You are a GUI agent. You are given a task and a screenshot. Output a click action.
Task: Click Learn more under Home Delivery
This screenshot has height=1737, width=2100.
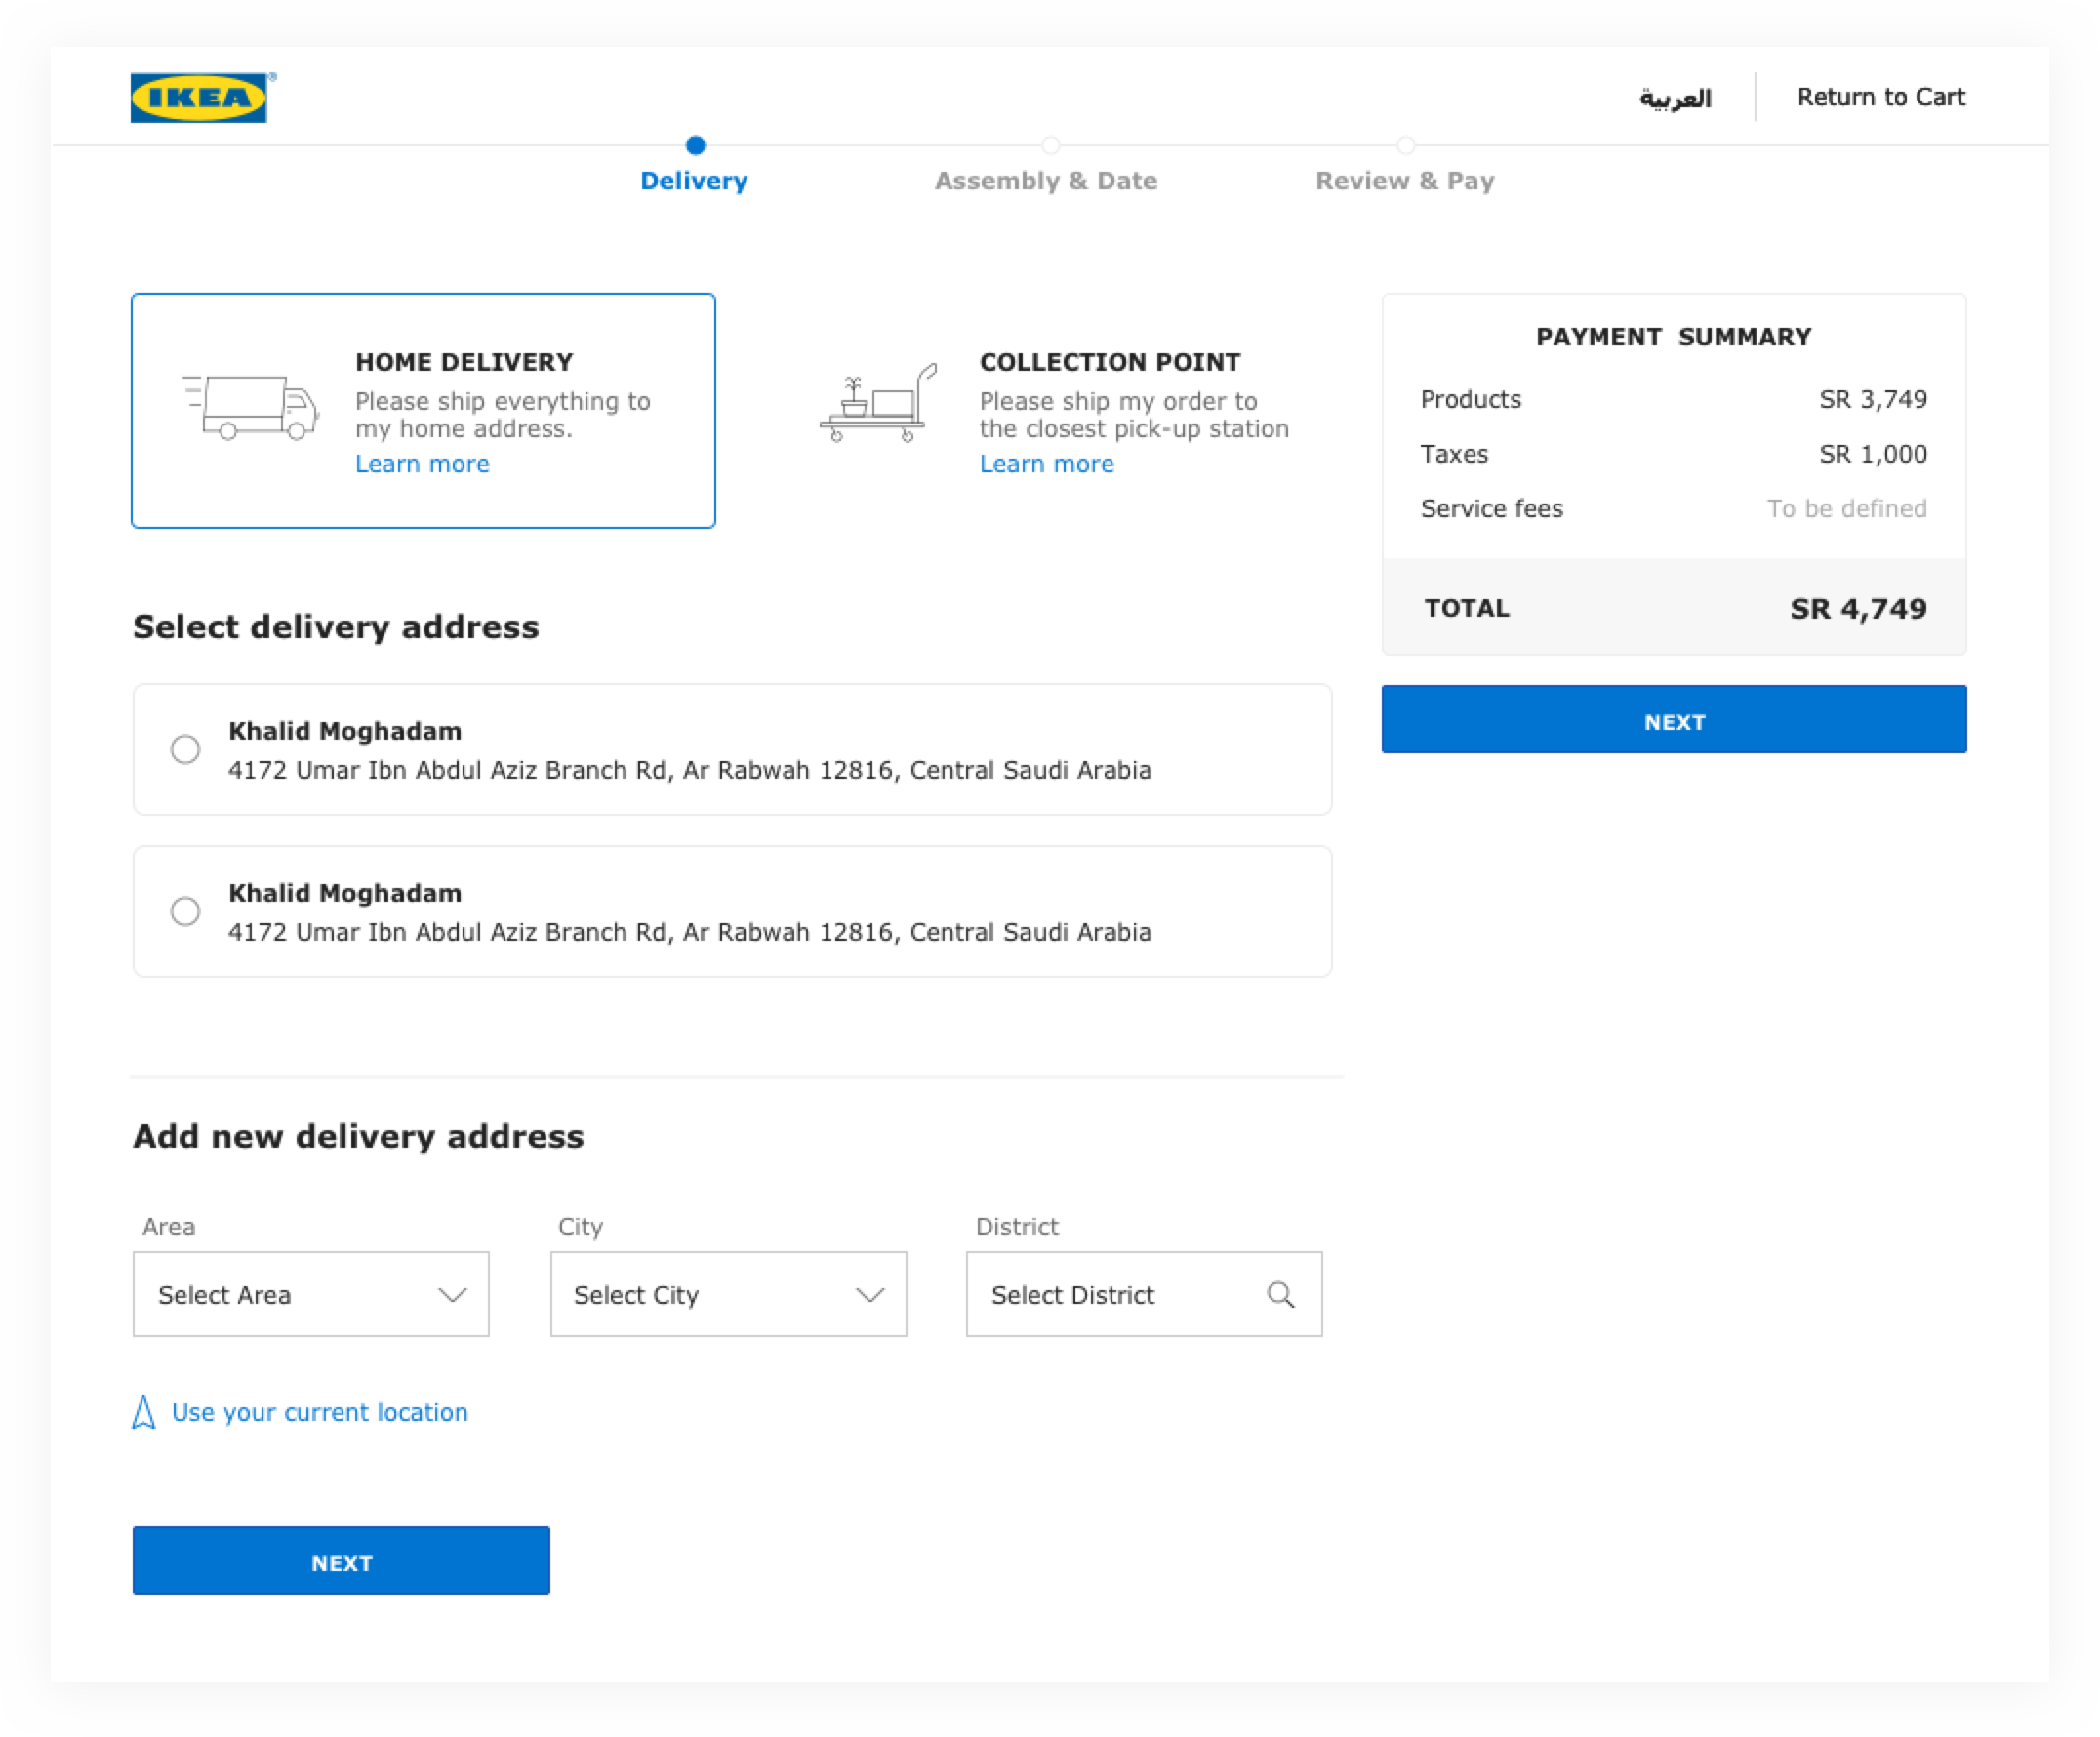[422, 463]
